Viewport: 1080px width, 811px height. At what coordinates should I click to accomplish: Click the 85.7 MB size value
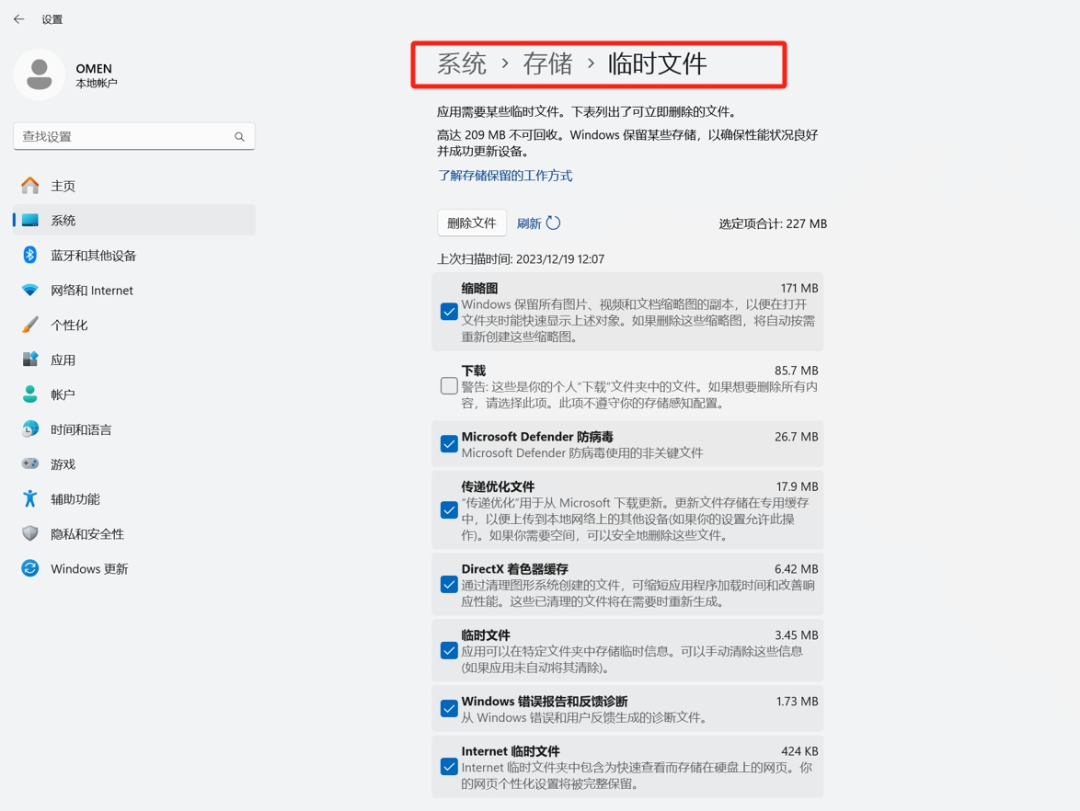pyautogui.click(x=796, y=371)
